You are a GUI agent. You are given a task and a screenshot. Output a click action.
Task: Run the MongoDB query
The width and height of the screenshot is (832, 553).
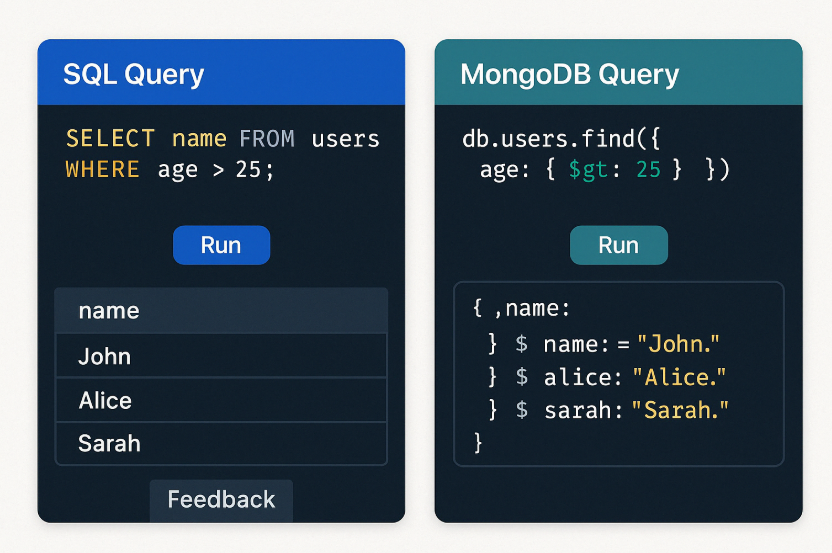pyautogui.click(x=619, y=245)
